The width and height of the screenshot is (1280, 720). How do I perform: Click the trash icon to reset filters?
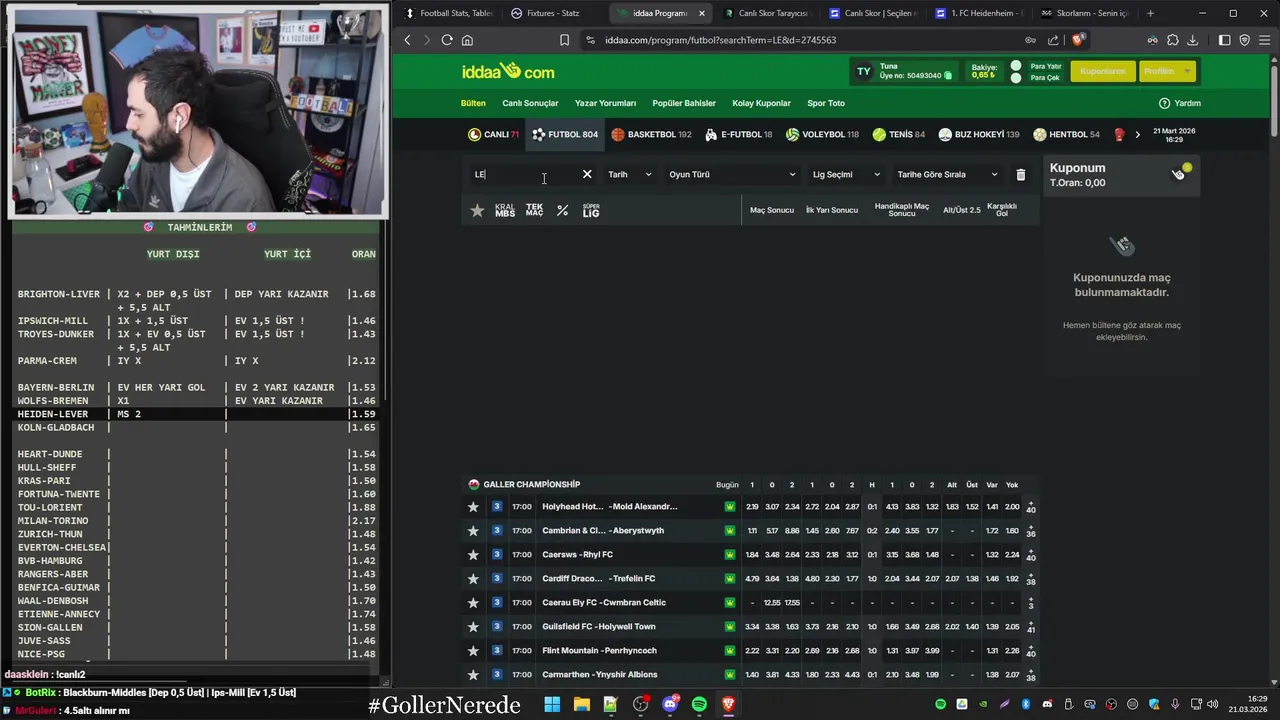1020,174
